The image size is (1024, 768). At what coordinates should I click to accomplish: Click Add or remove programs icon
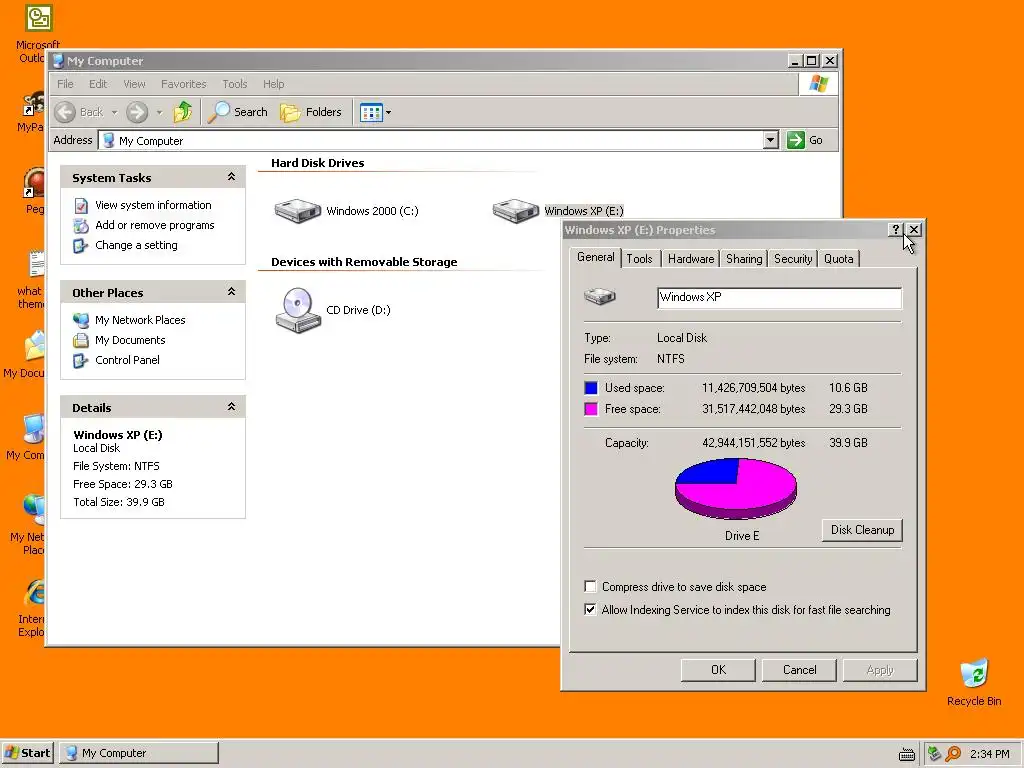(x=81, y=225)
